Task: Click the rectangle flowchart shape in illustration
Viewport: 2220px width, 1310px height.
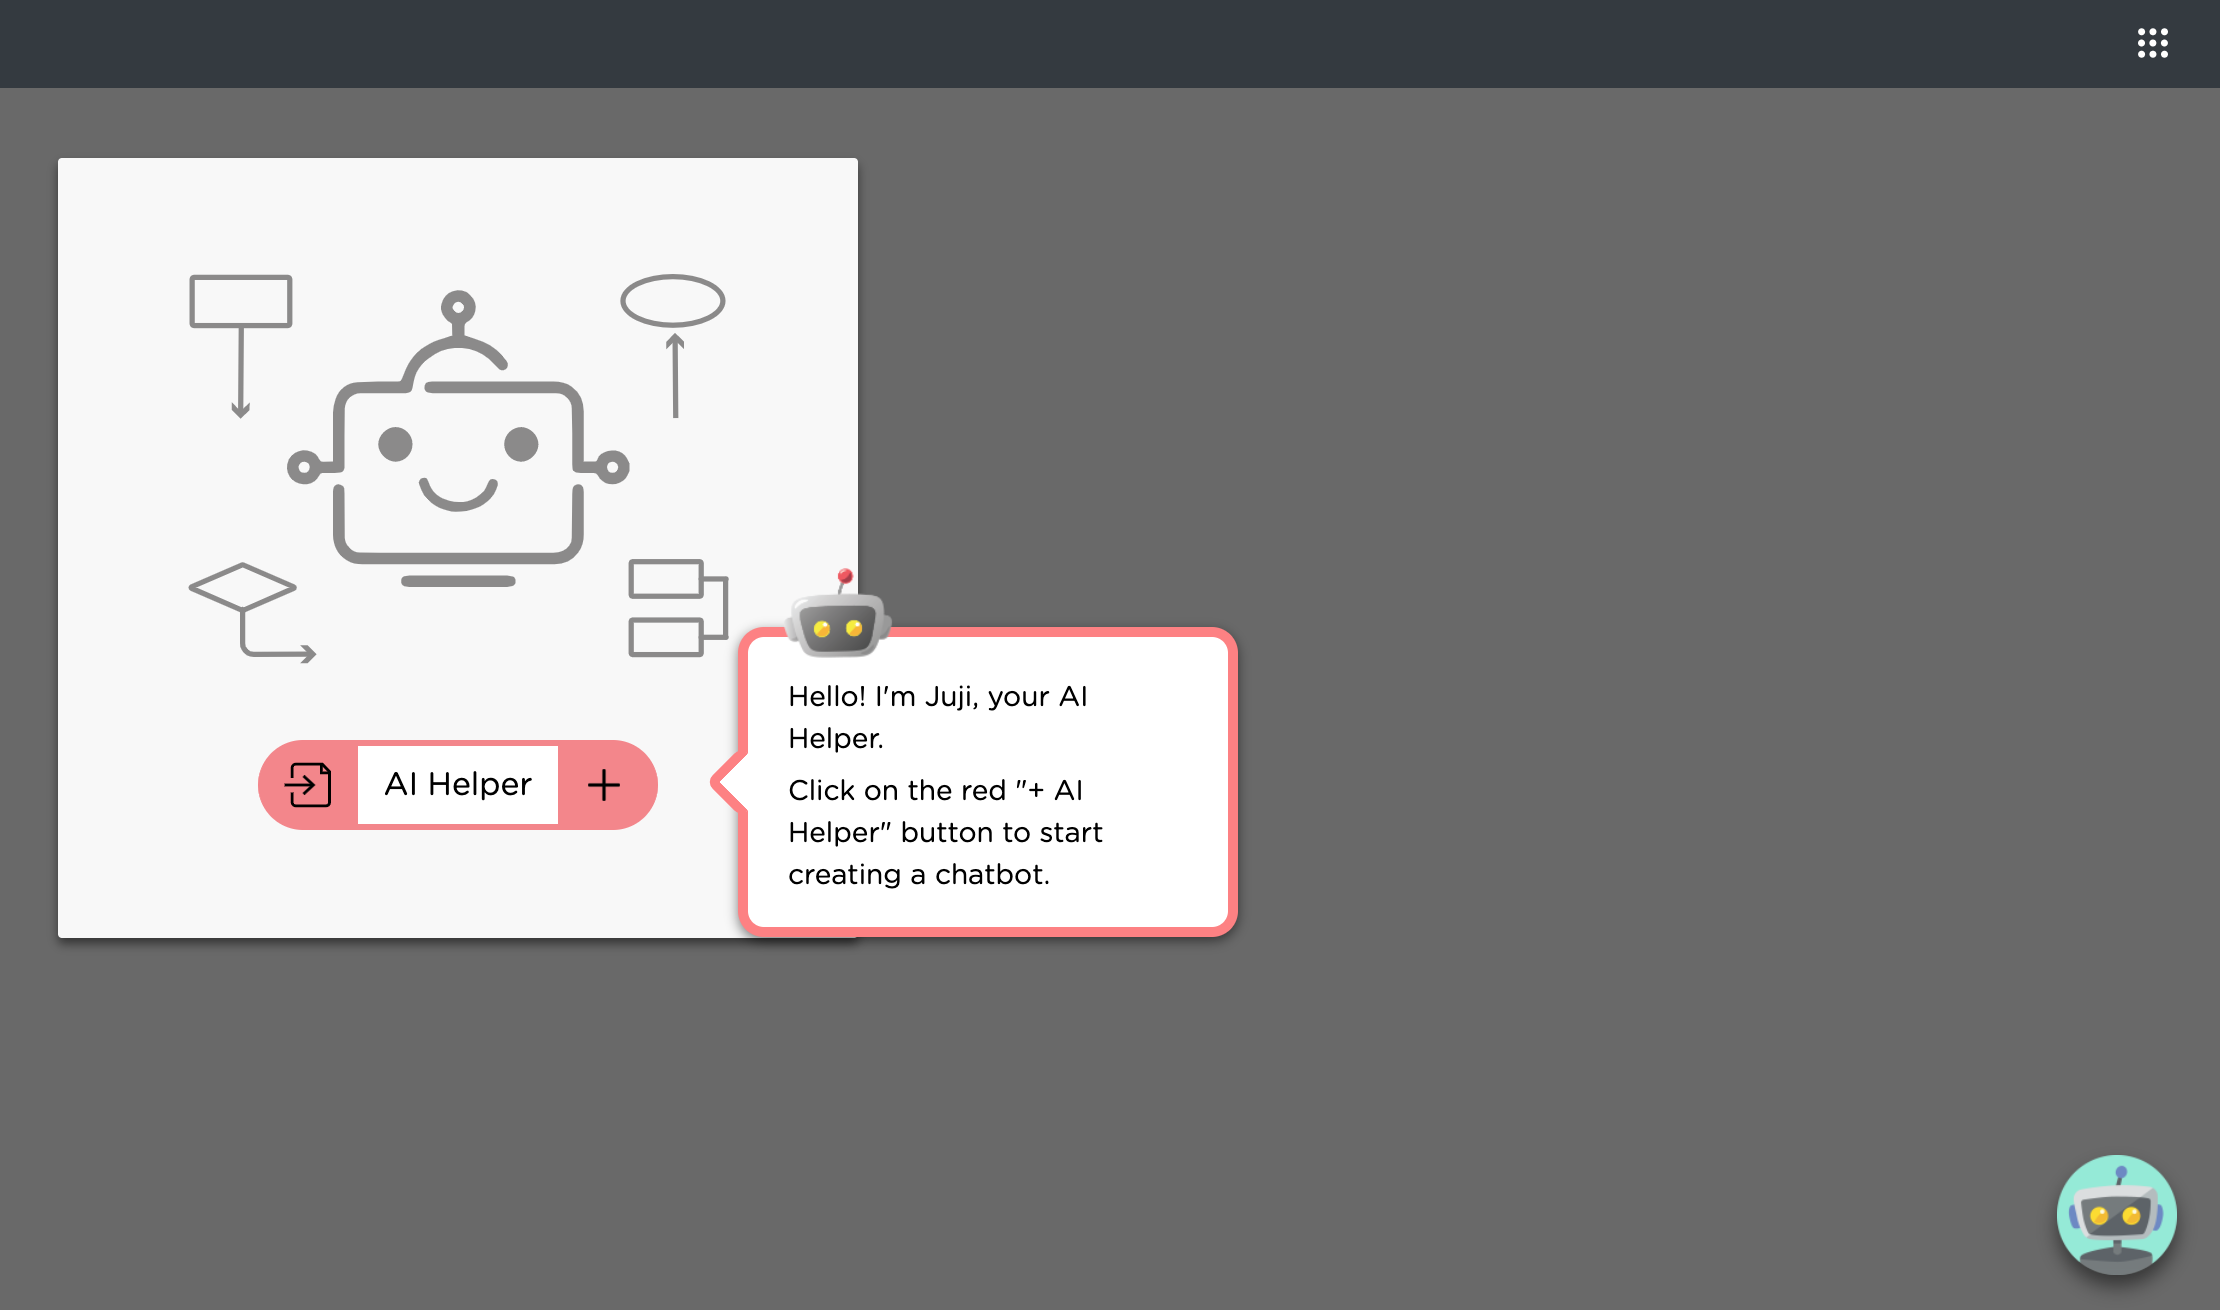Action: point(241,301)
